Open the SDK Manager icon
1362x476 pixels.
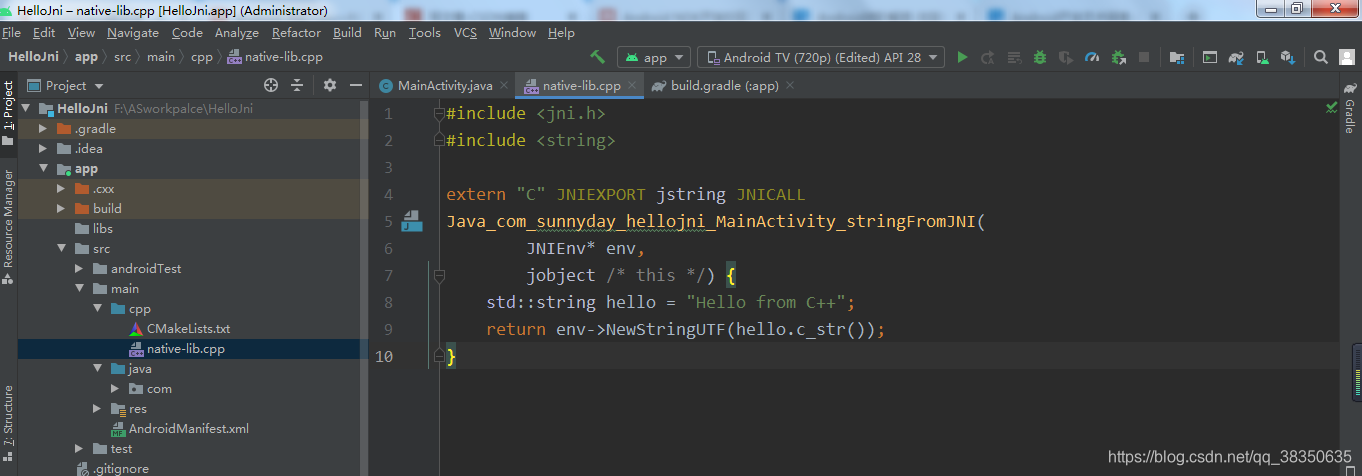point(1289,57)
